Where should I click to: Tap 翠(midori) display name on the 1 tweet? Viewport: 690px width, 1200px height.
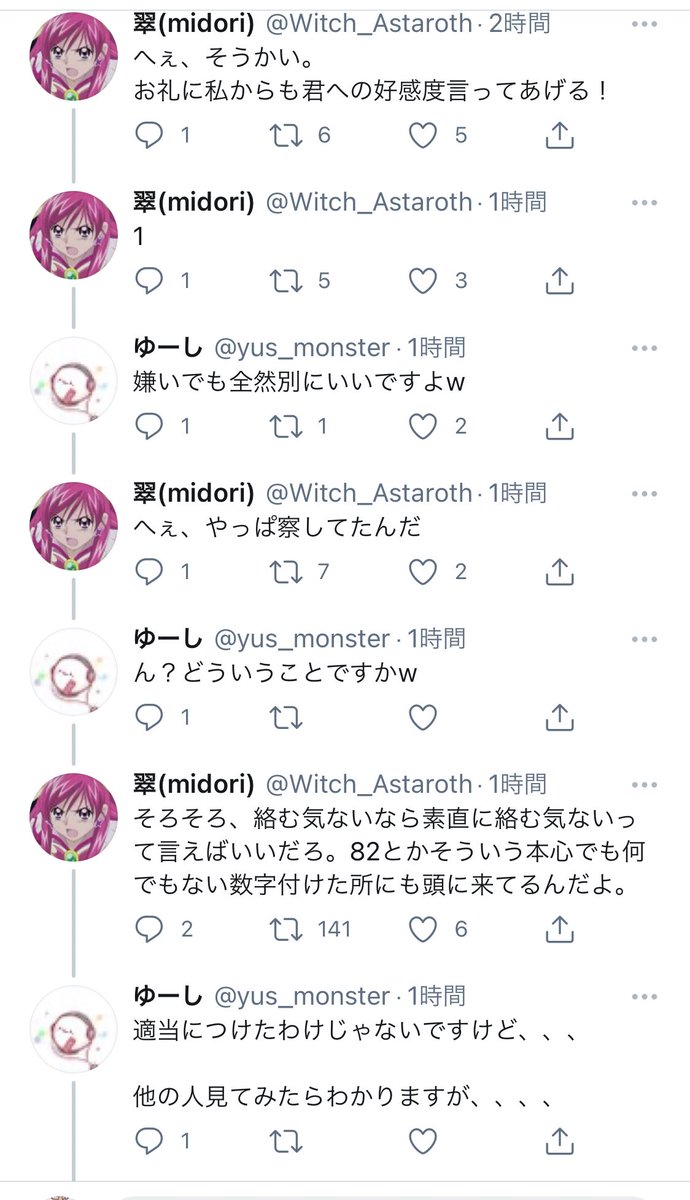click(x=194, y=202)
